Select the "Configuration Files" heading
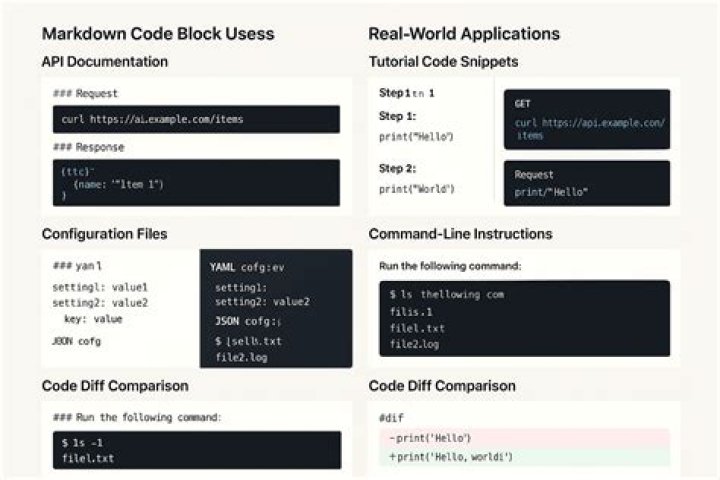The image size is (720, 480). (105, 234)
